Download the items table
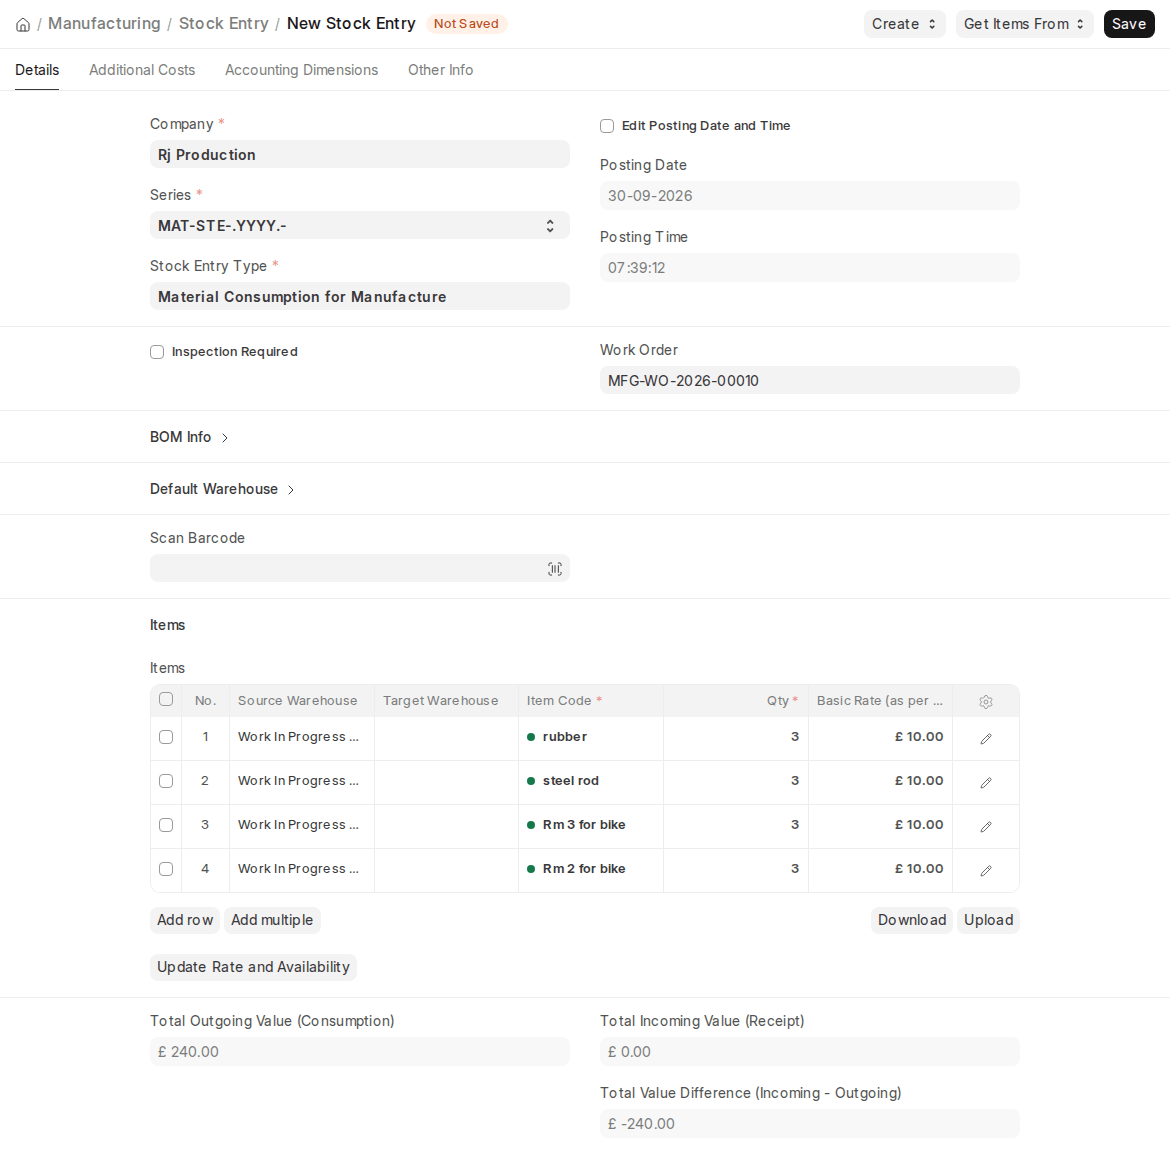The width and height of the screenshot is (1170, 1150). click(x=912, y=920)
